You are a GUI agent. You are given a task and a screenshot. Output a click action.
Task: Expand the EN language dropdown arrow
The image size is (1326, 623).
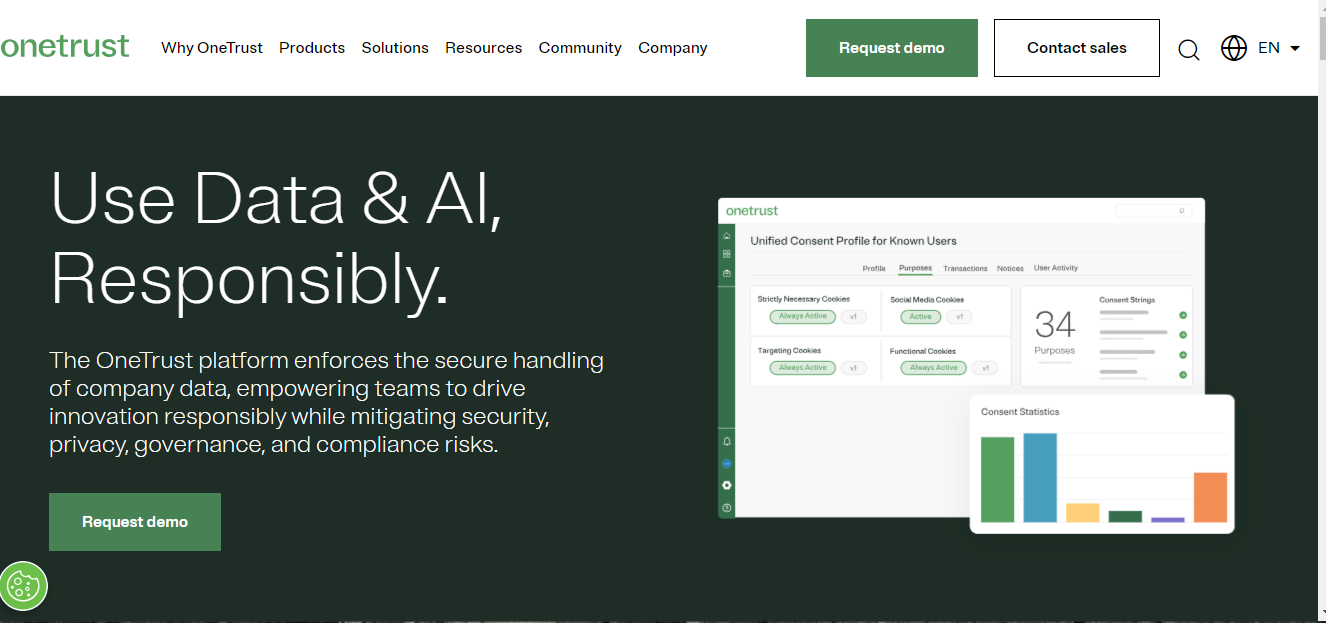(1295, 48)
